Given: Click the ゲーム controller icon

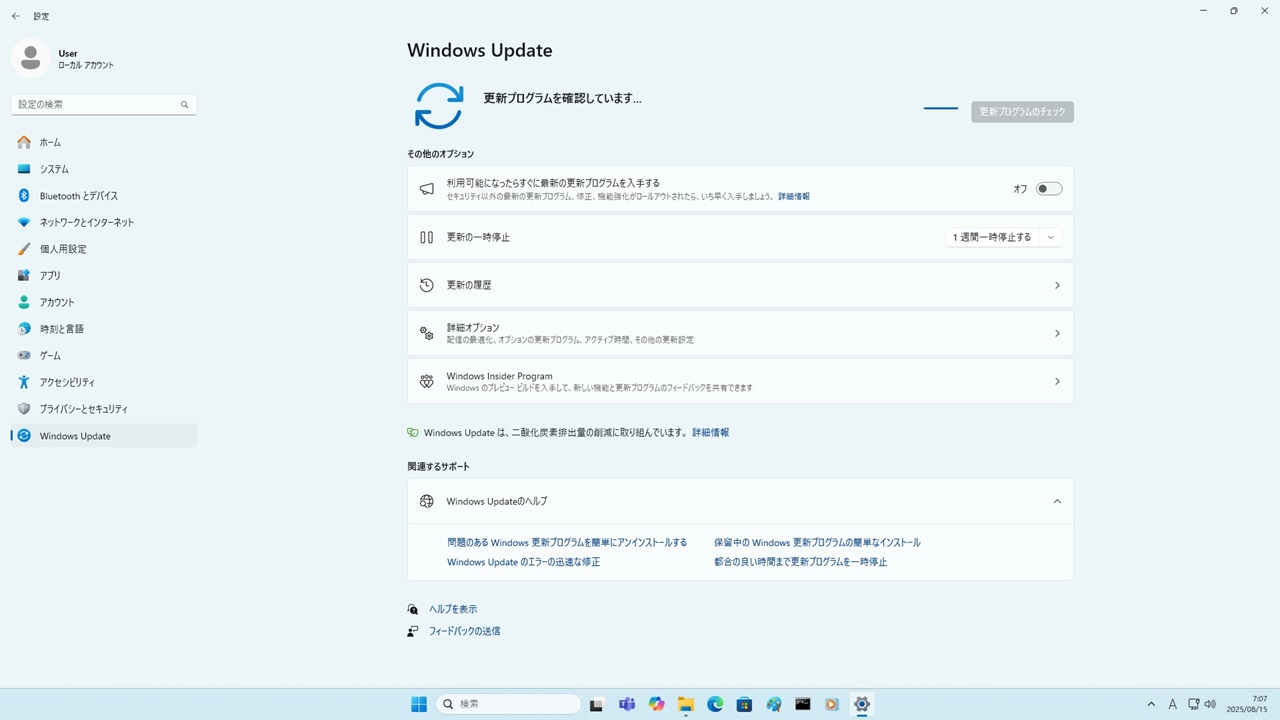Looking at the screenshot, I should click(24, 355).
